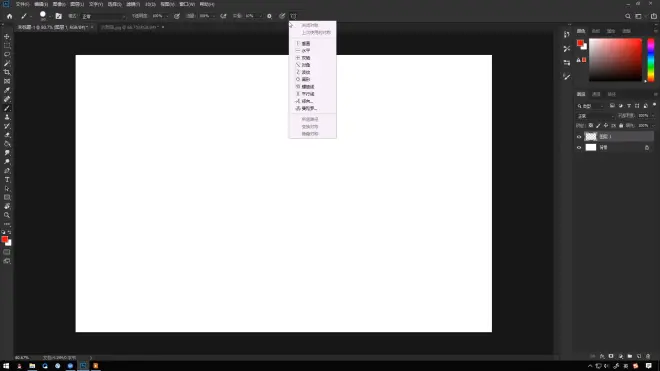The image size is (660, 371).
Task: Select the Pen tool
Action: [7, 171]
